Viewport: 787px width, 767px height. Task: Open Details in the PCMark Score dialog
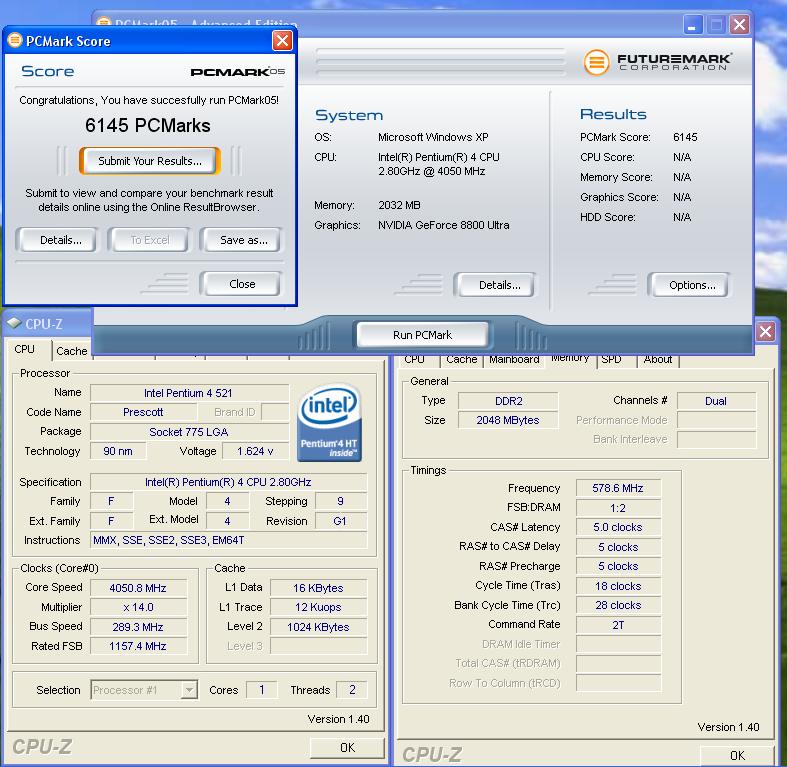click(x=56, y=240)
